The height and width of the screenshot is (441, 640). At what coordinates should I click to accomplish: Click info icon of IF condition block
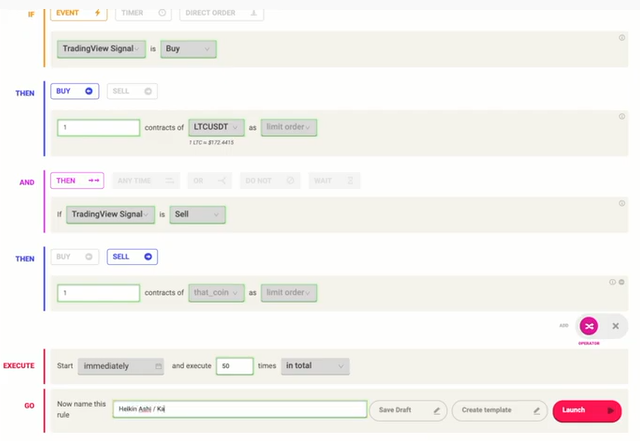pyautogui.click(x=622, y=38)
